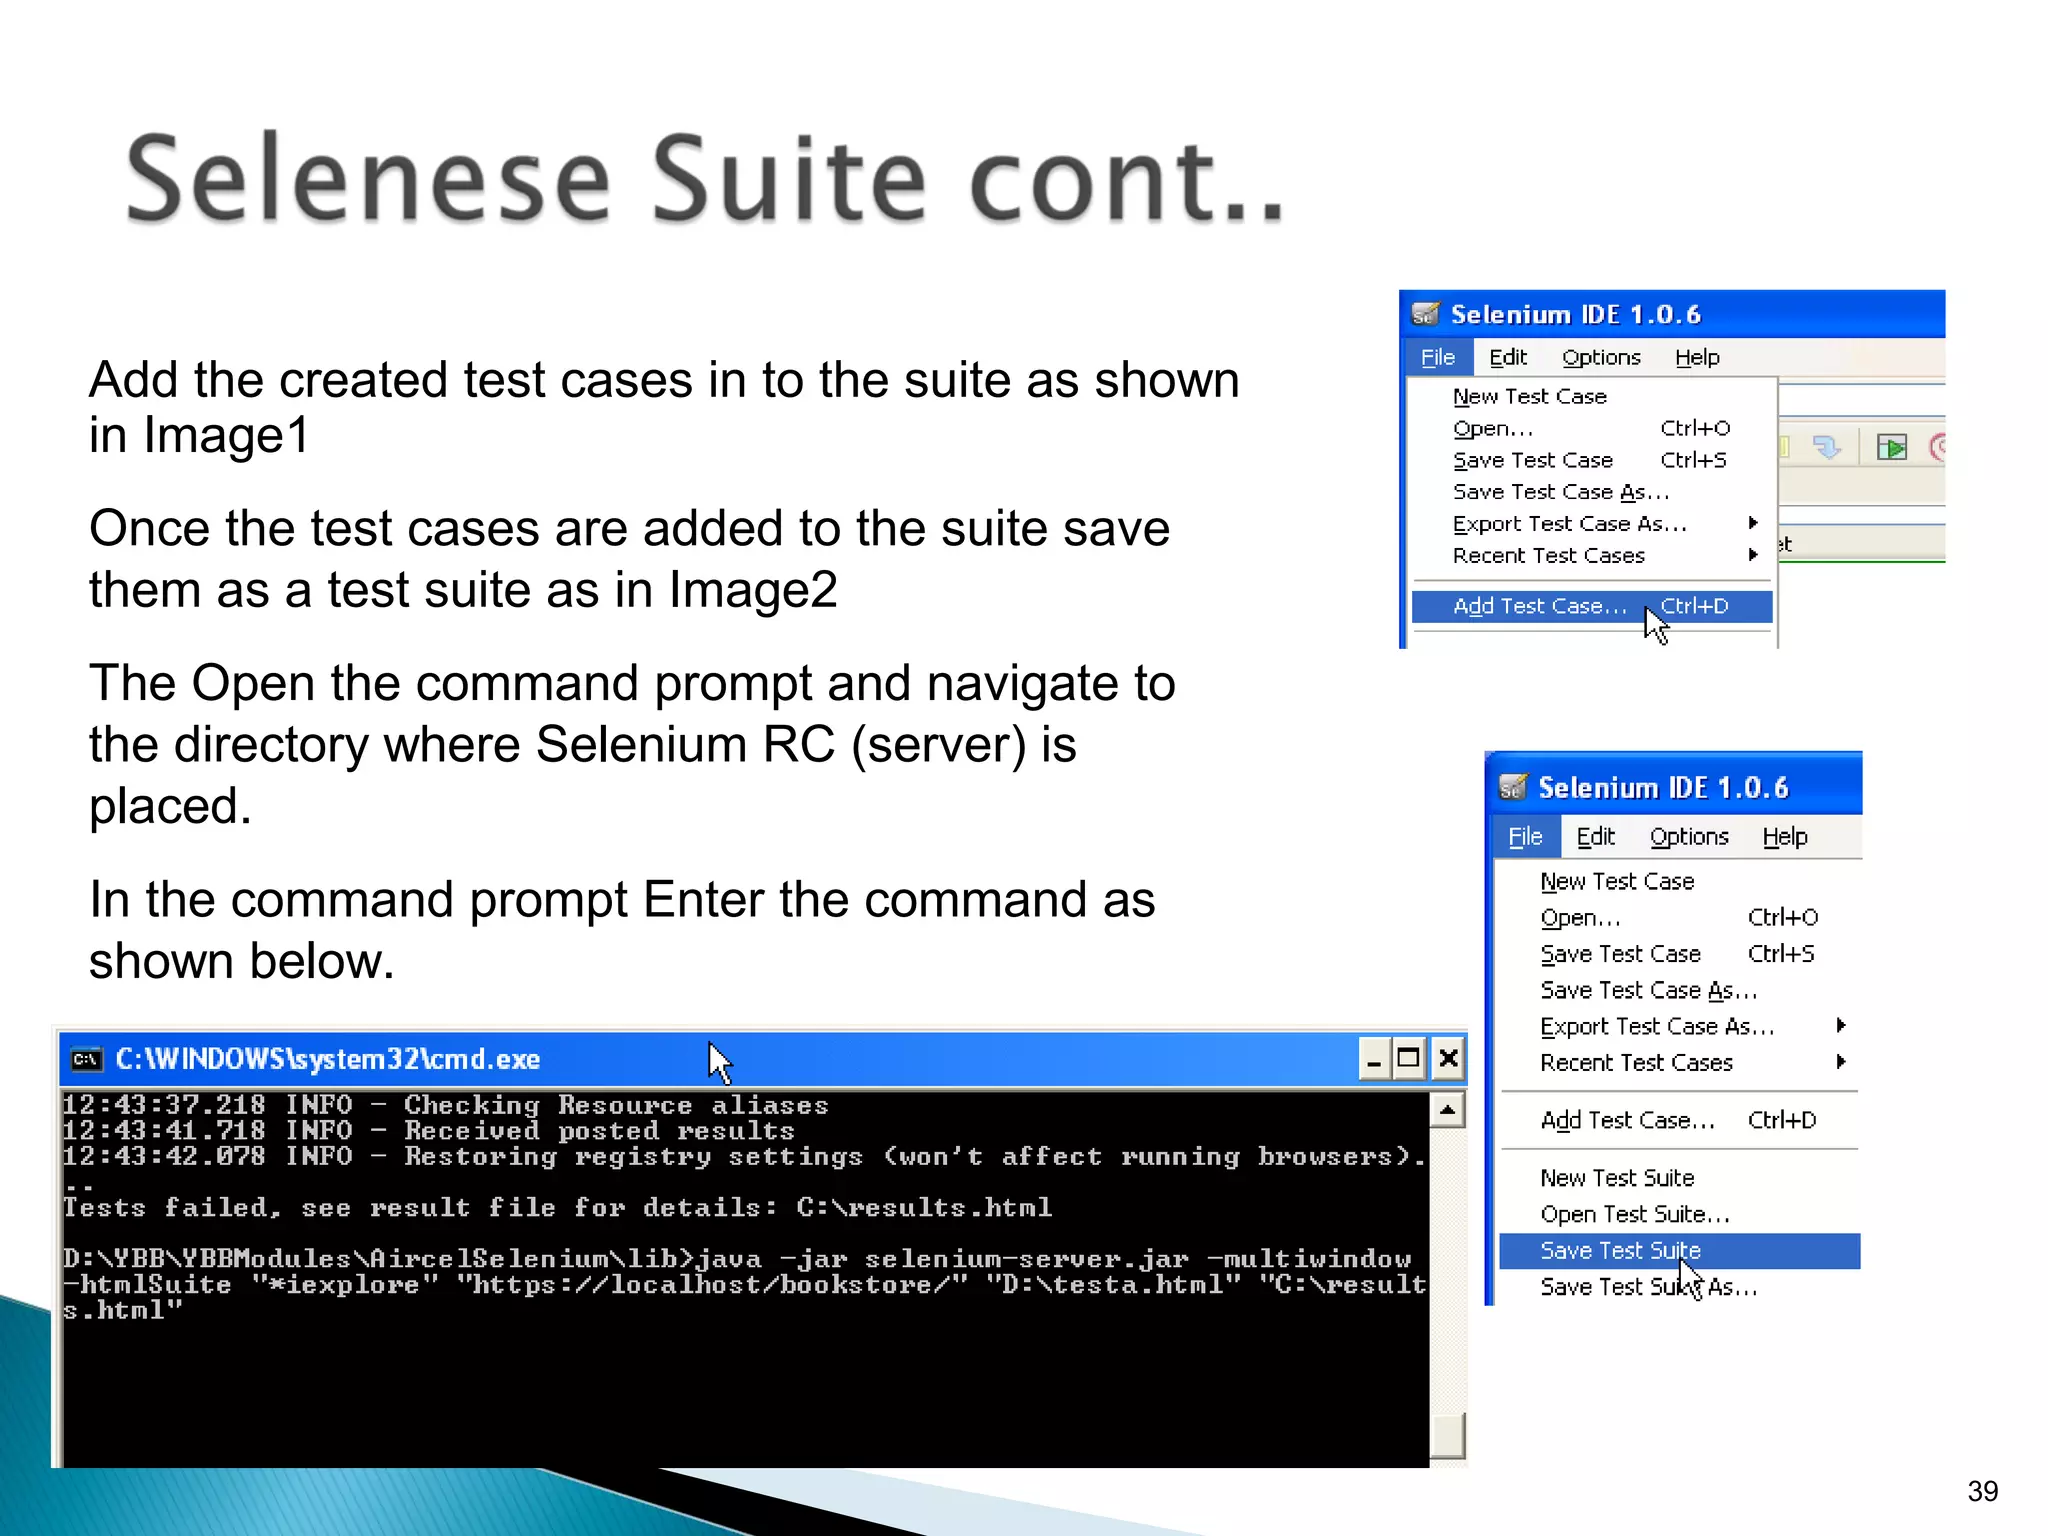This screenshot has height=1536, width=2048.
Task: Click 'Checking Resource aliases' log line
Action: point(445,1105)
